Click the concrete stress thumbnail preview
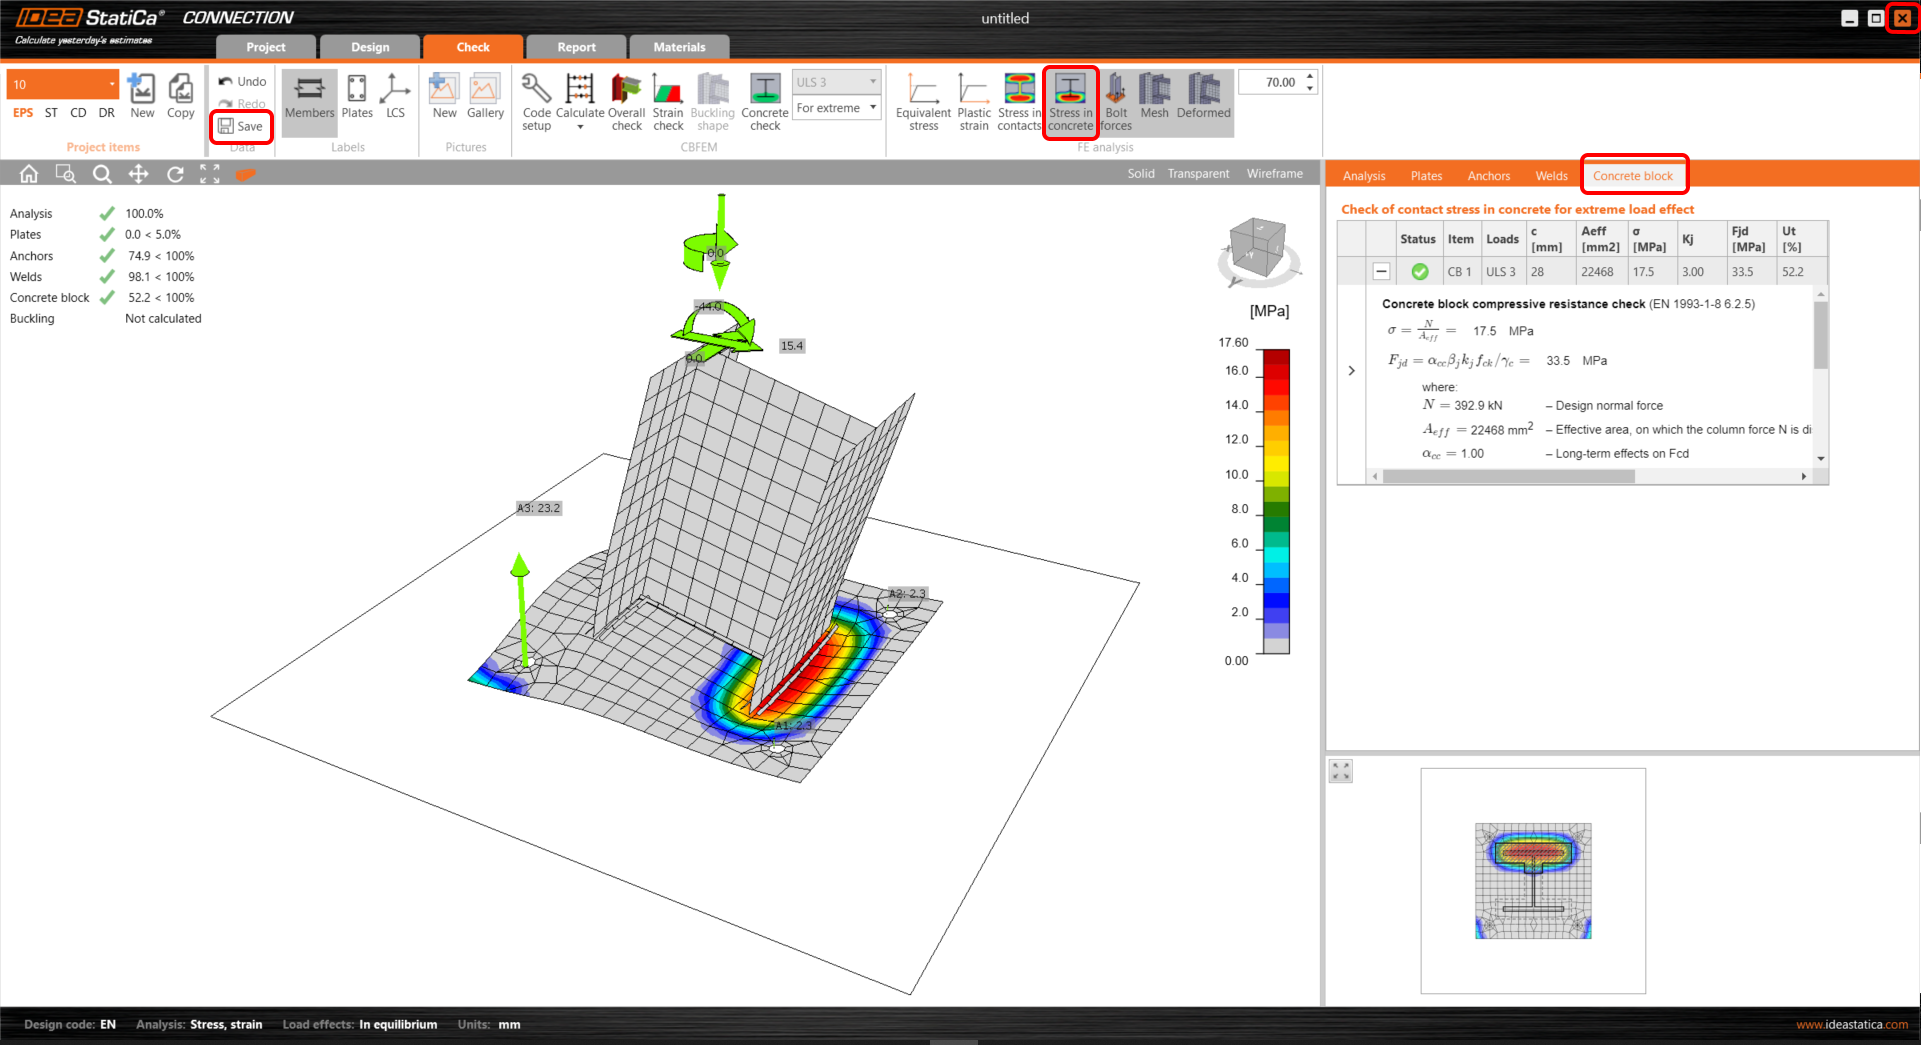The width and height of the screenshot is (1921, 1045). tap(1532, 880)
